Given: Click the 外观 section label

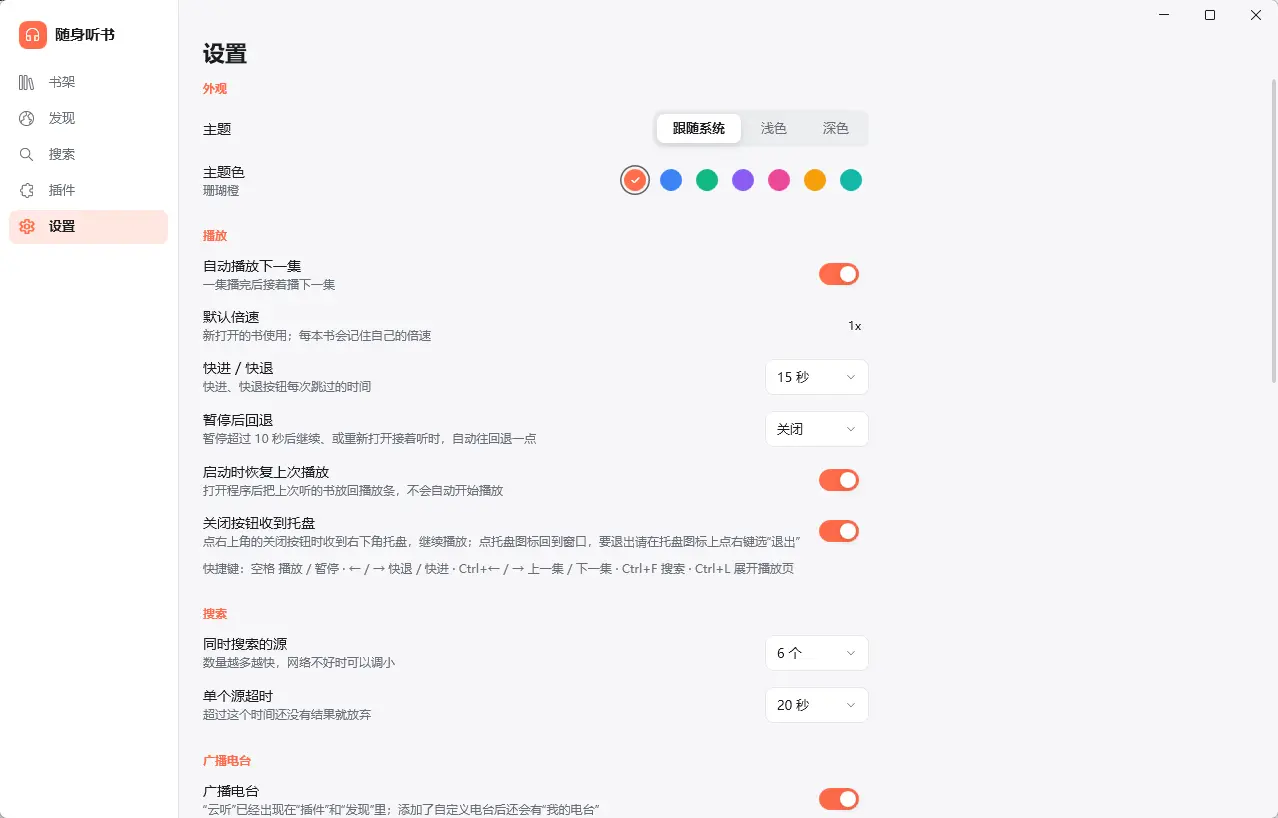Looking at the screenshot, I should [215, 89].
